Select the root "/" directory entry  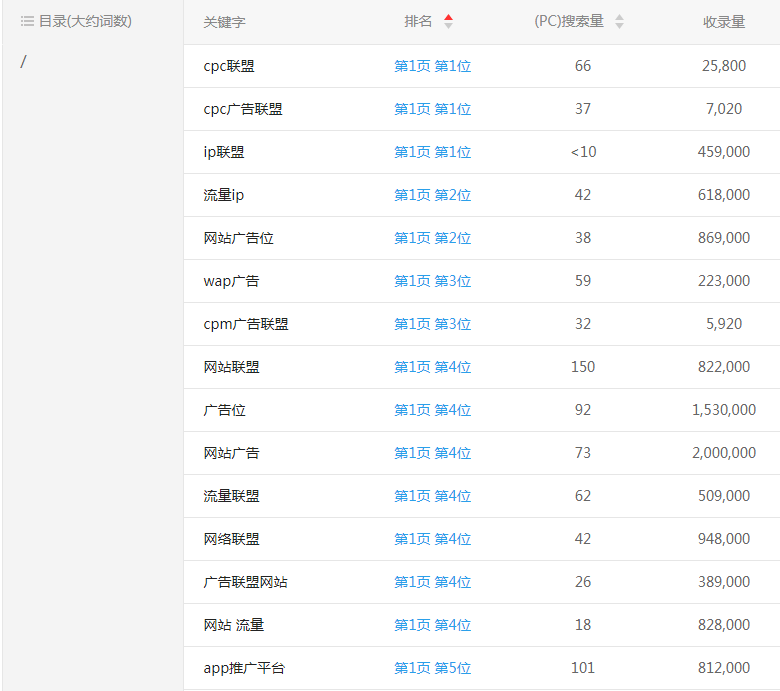pyautogui.click(x=24, y=62)
